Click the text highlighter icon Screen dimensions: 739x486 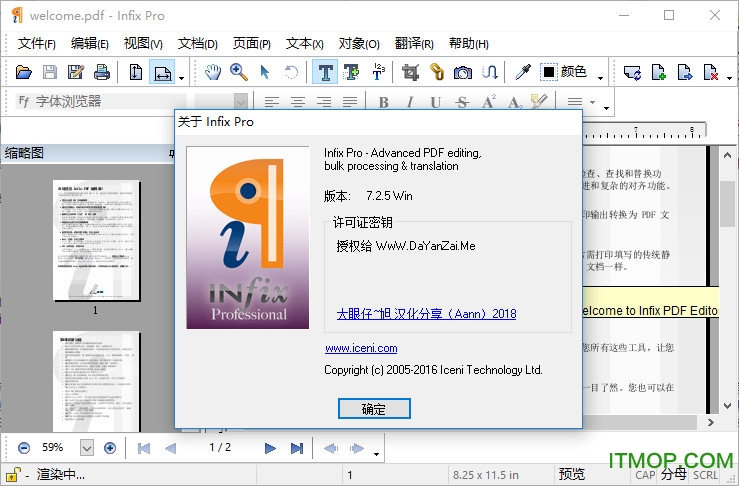pos(540,101)
